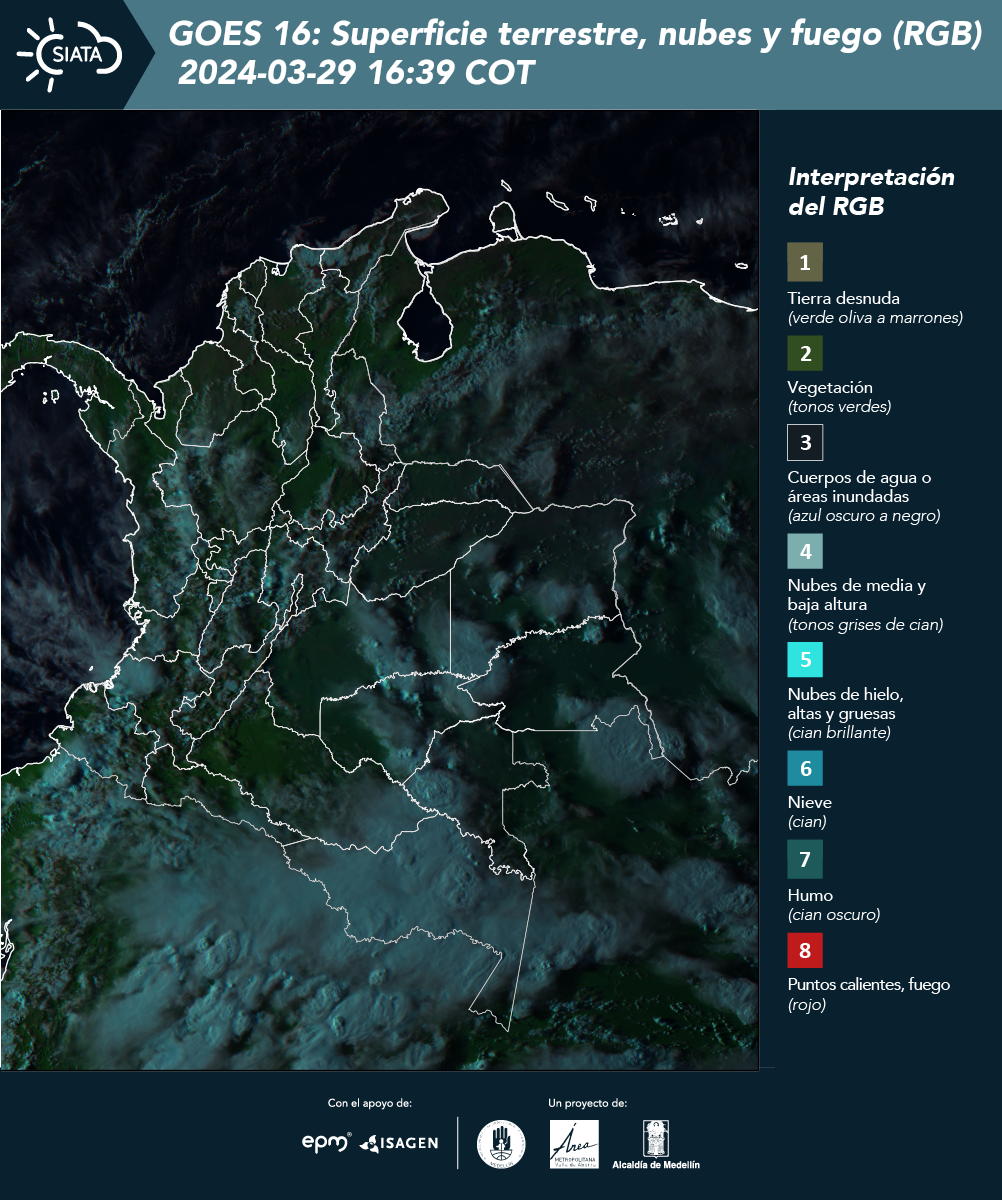Image resolution: width=1002 pixels, height=1200 pixels.
Task: Click 'Un proyecto de:' caption
Action: click(x=588, y=1103)
